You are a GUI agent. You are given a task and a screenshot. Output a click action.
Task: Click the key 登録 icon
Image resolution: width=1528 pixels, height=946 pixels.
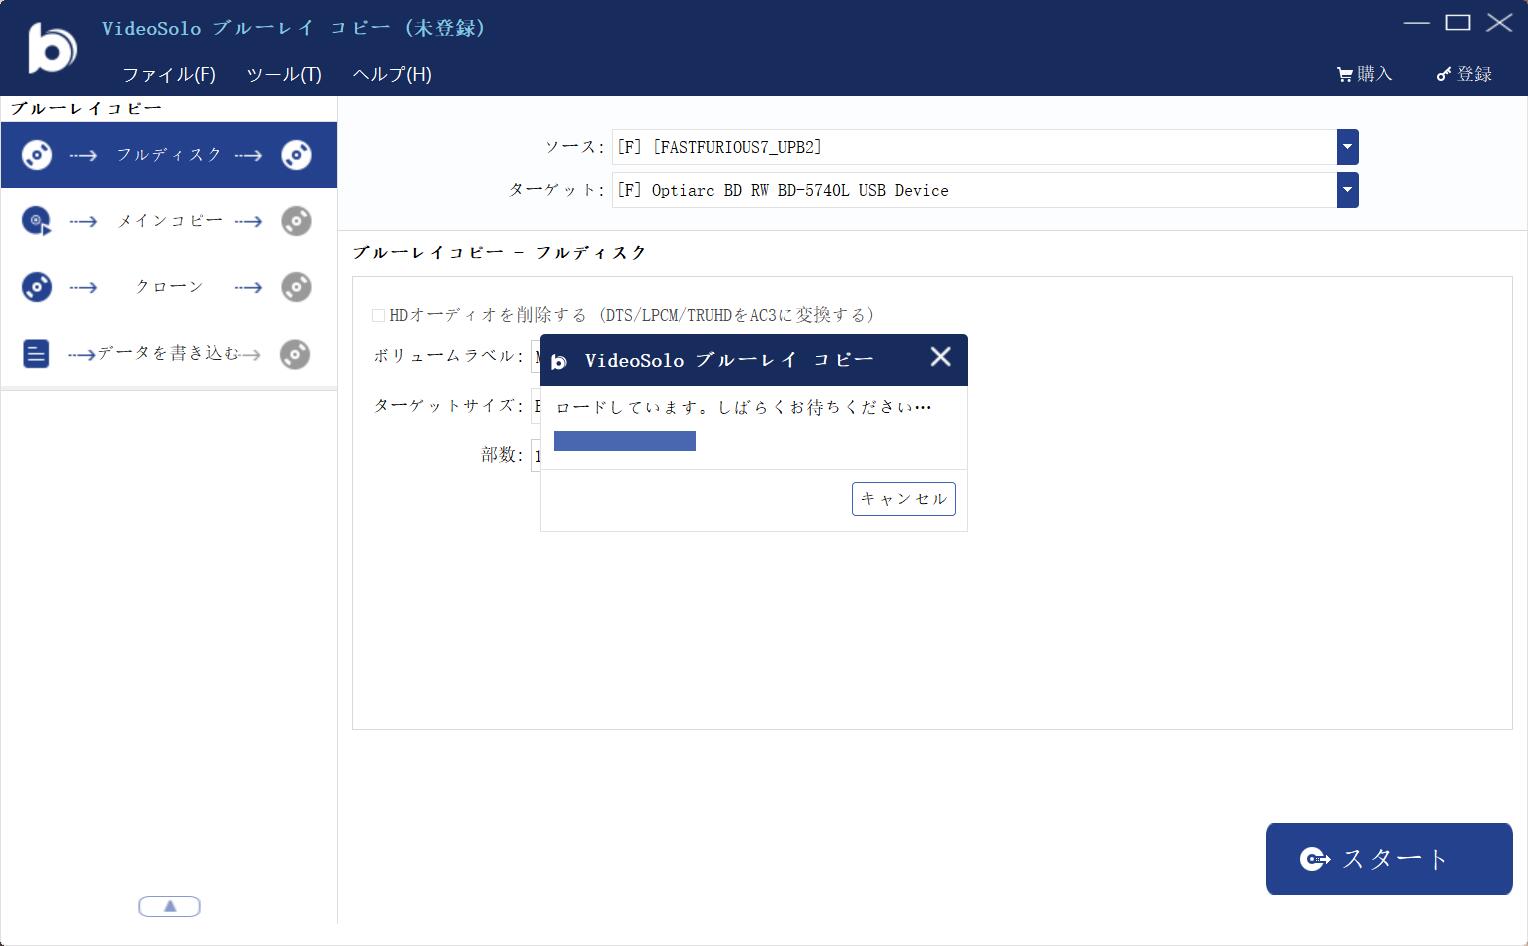pyautogui.click(x=1444, y=75)
